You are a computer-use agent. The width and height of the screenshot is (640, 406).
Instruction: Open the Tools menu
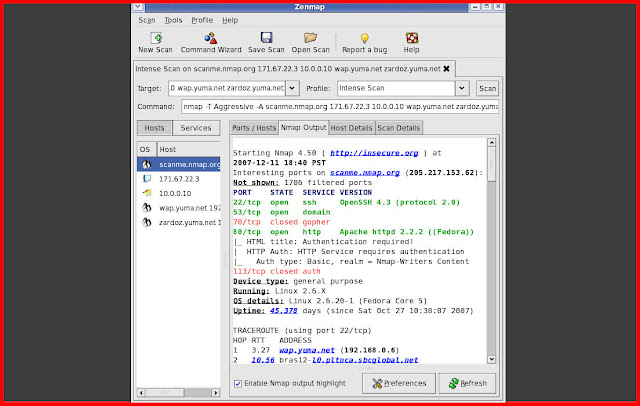[x=173, y=20]
